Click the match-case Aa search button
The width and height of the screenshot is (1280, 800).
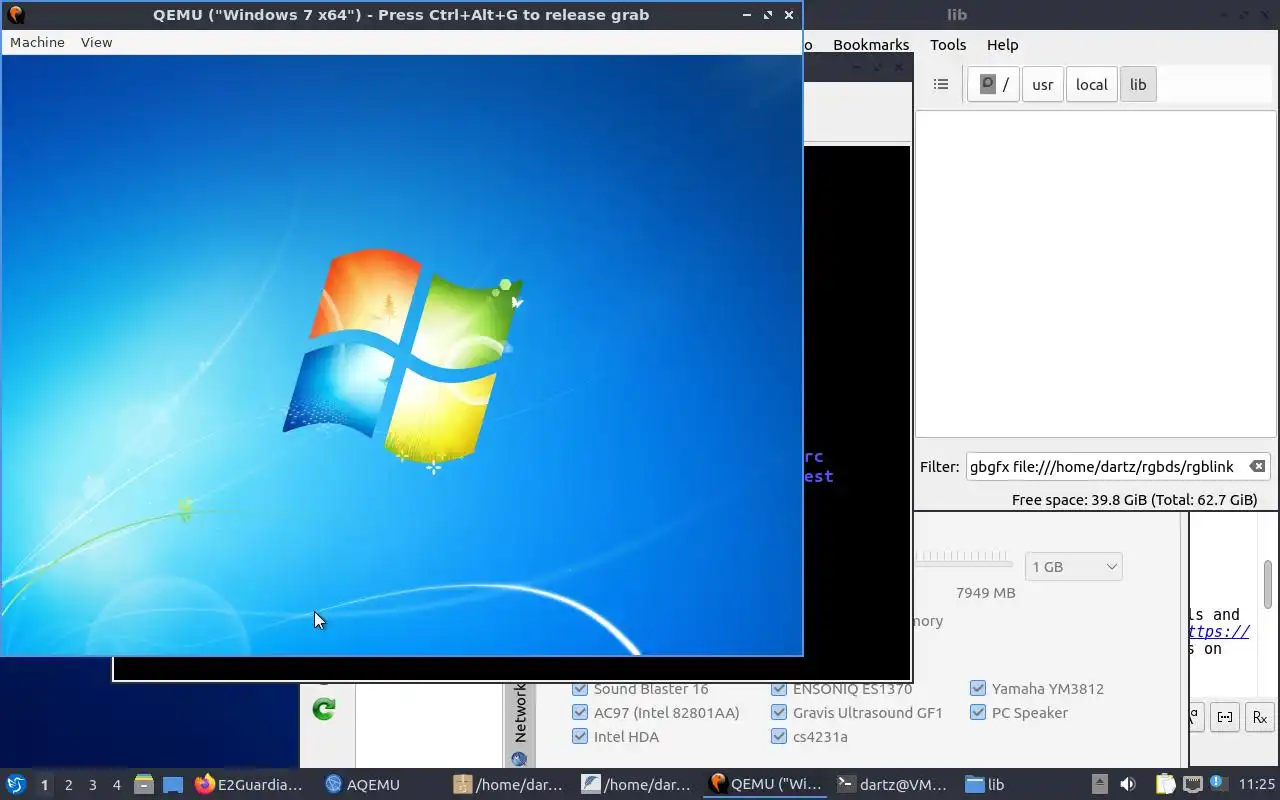pos(1195,717)
